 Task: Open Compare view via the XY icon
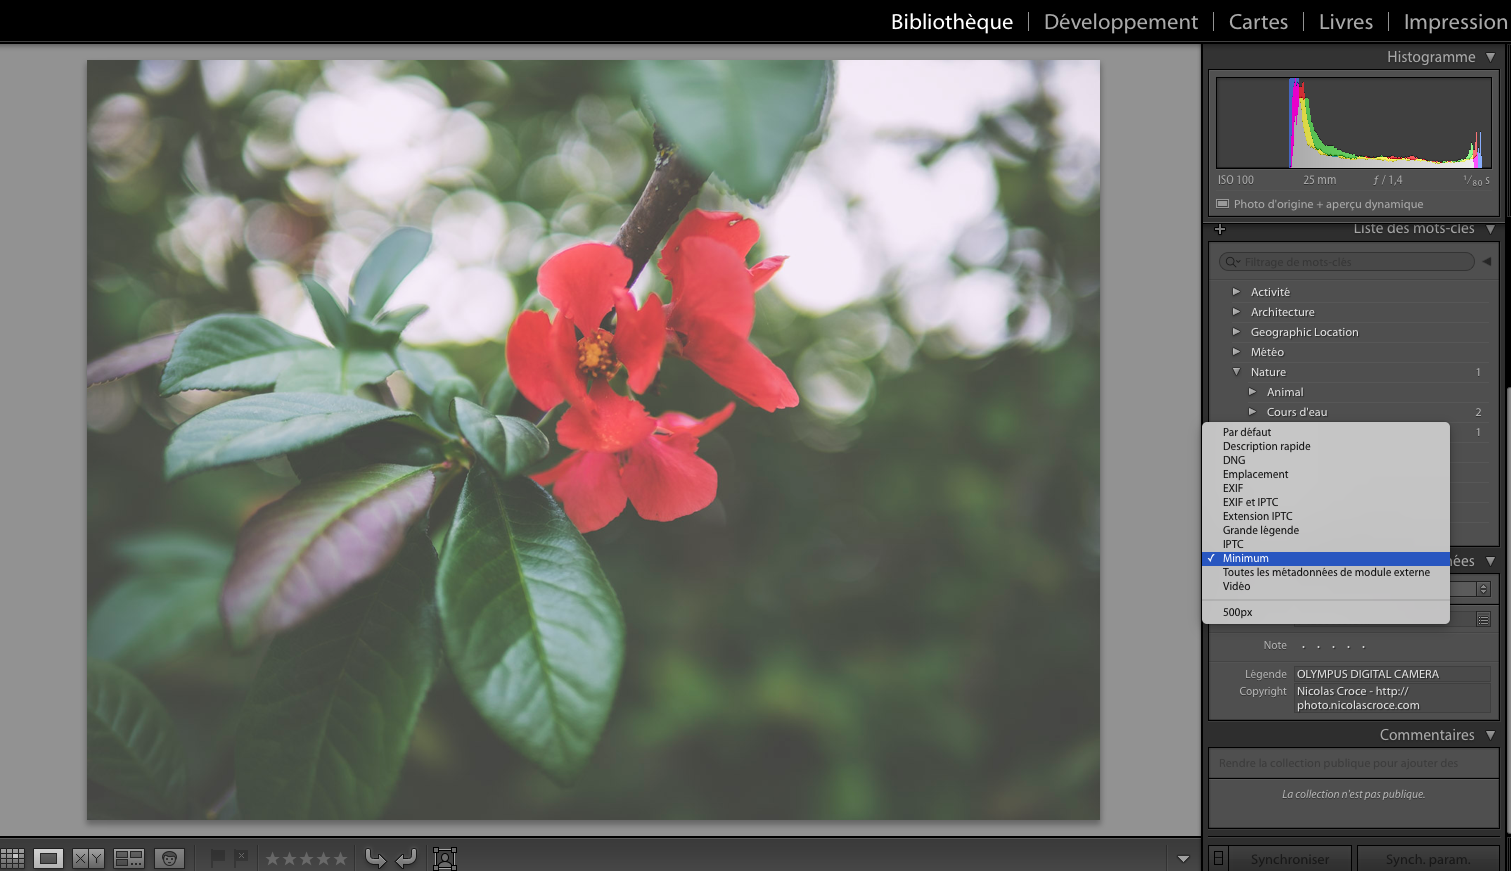coord(89,858)
